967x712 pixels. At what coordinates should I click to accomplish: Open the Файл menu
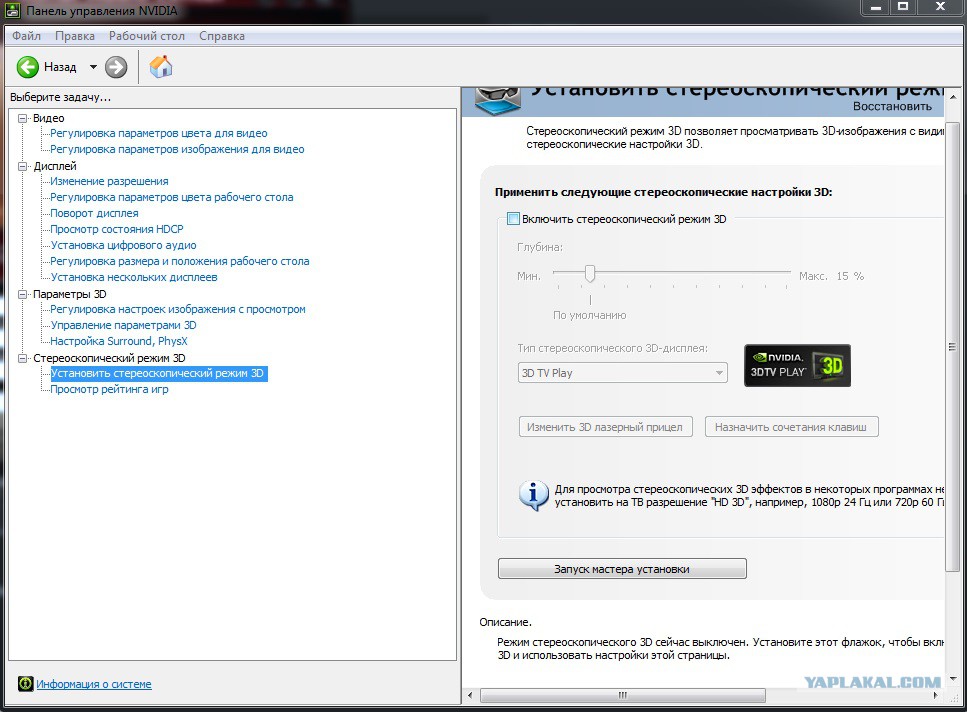pyautogui.click(x=26, y=36)
